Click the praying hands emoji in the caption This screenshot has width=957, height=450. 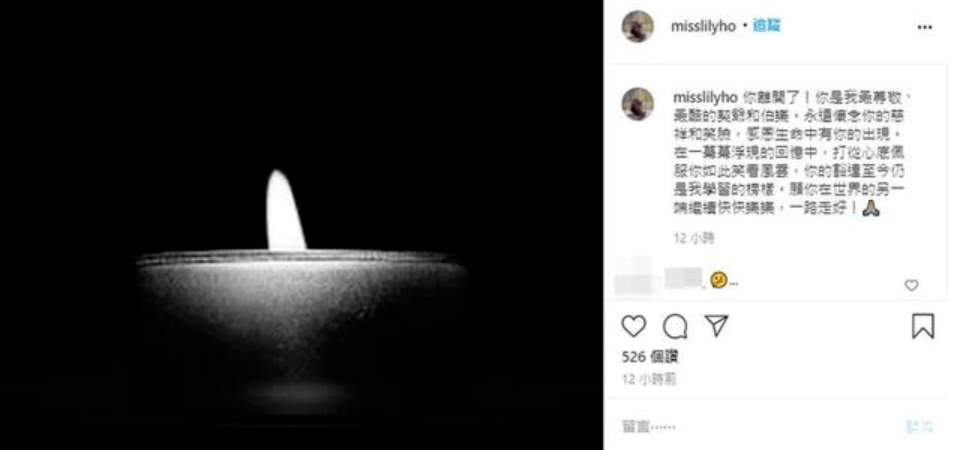pyautogui.click(x=870, y=208)
